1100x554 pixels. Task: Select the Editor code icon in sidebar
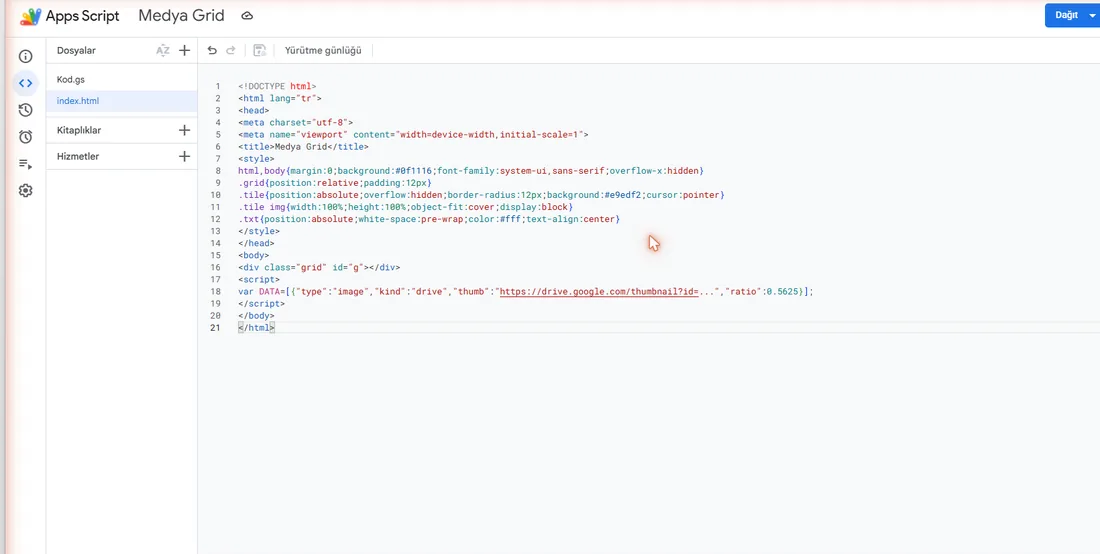pos(25,83)
